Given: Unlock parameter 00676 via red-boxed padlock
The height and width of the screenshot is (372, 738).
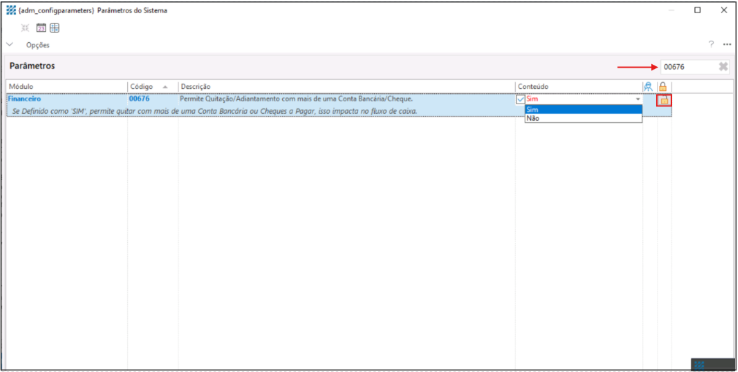Looking at the screenshot, I should (664, 100).
